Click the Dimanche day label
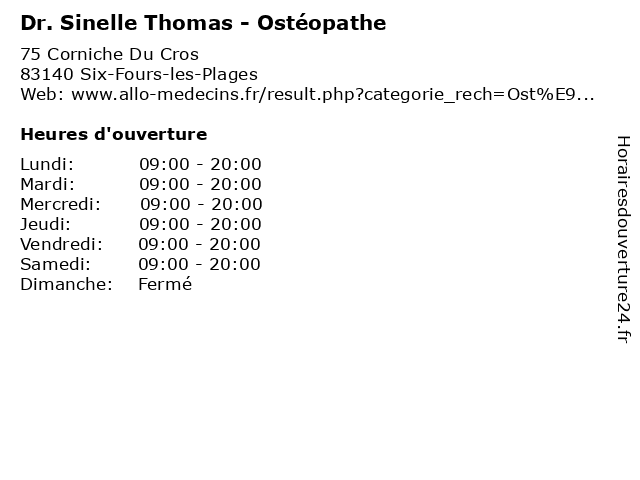The width and height of the screenshot is (640, 480). click(x=66, y=284)
